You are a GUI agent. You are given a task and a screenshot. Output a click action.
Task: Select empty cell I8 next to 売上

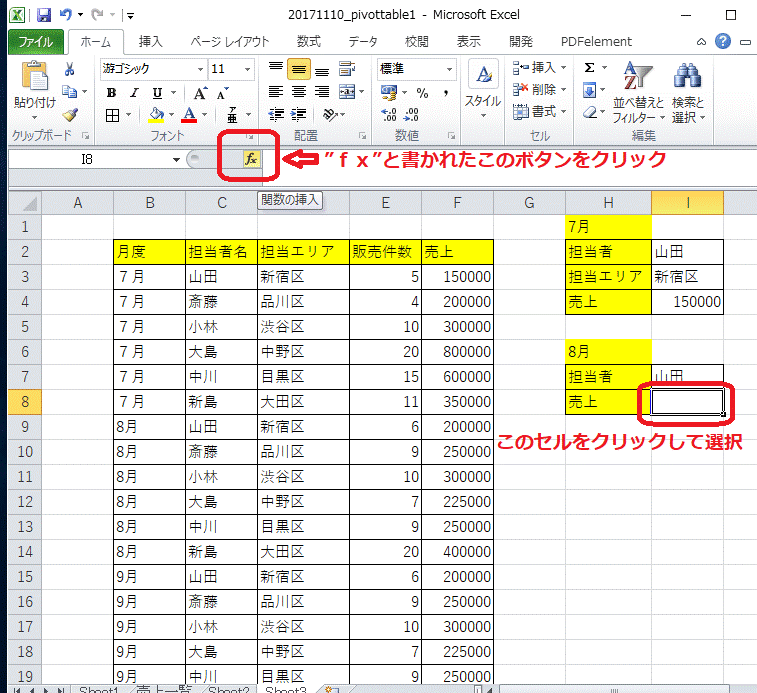pos(686,401)
